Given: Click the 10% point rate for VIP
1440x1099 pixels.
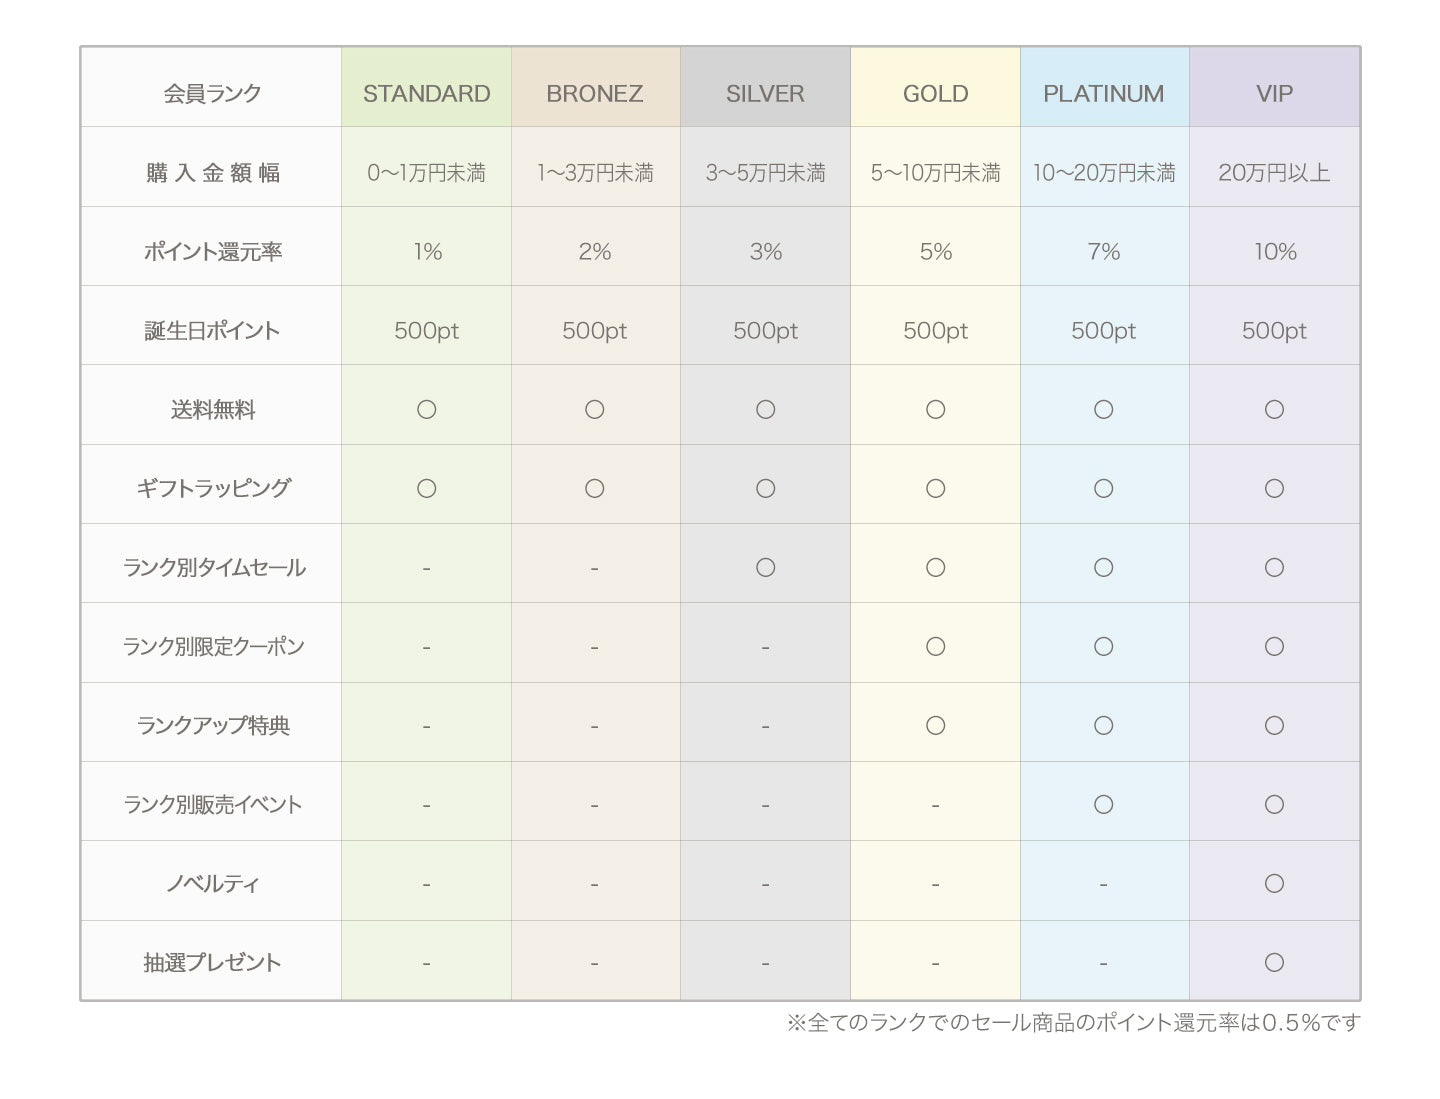Looking at the screenshot, I should click(x=1275, y=252).
